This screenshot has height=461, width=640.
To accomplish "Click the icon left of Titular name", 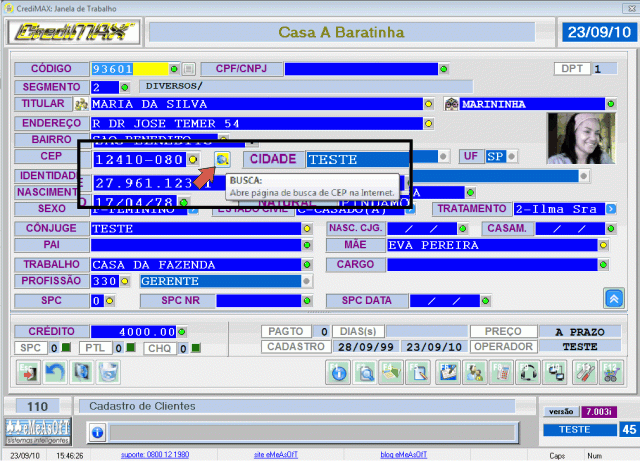I will point(81,103).
